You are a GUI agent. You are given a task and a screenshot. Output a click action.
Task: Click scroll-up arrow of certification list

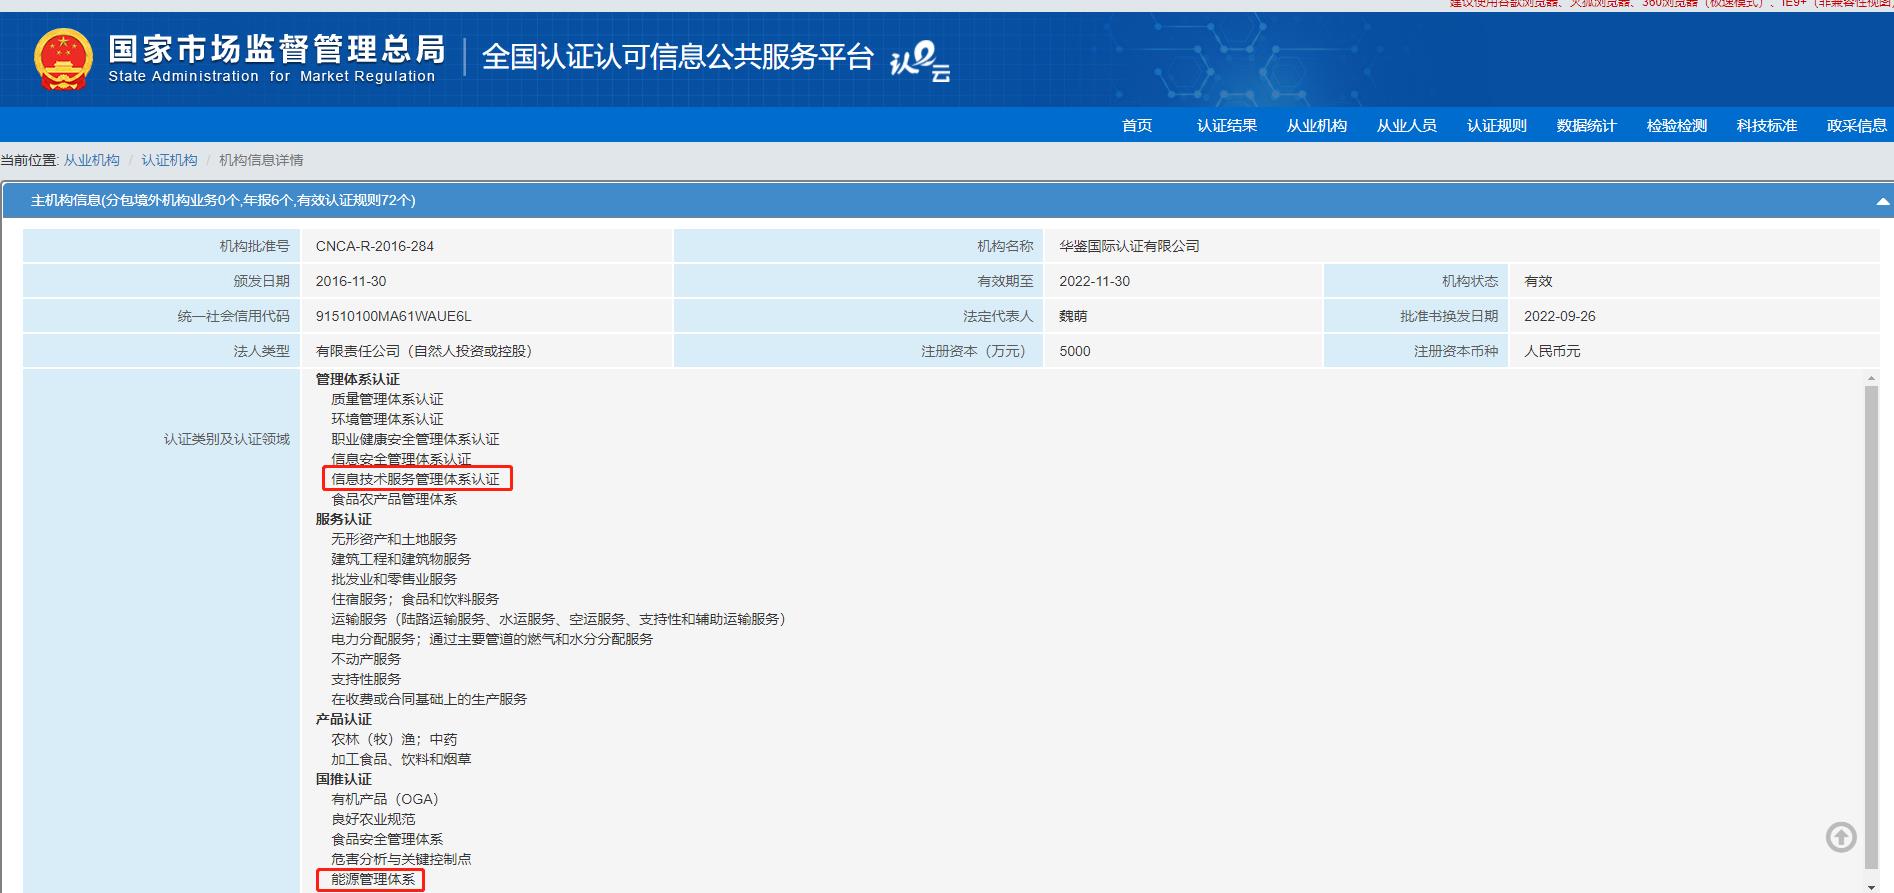1871,379
